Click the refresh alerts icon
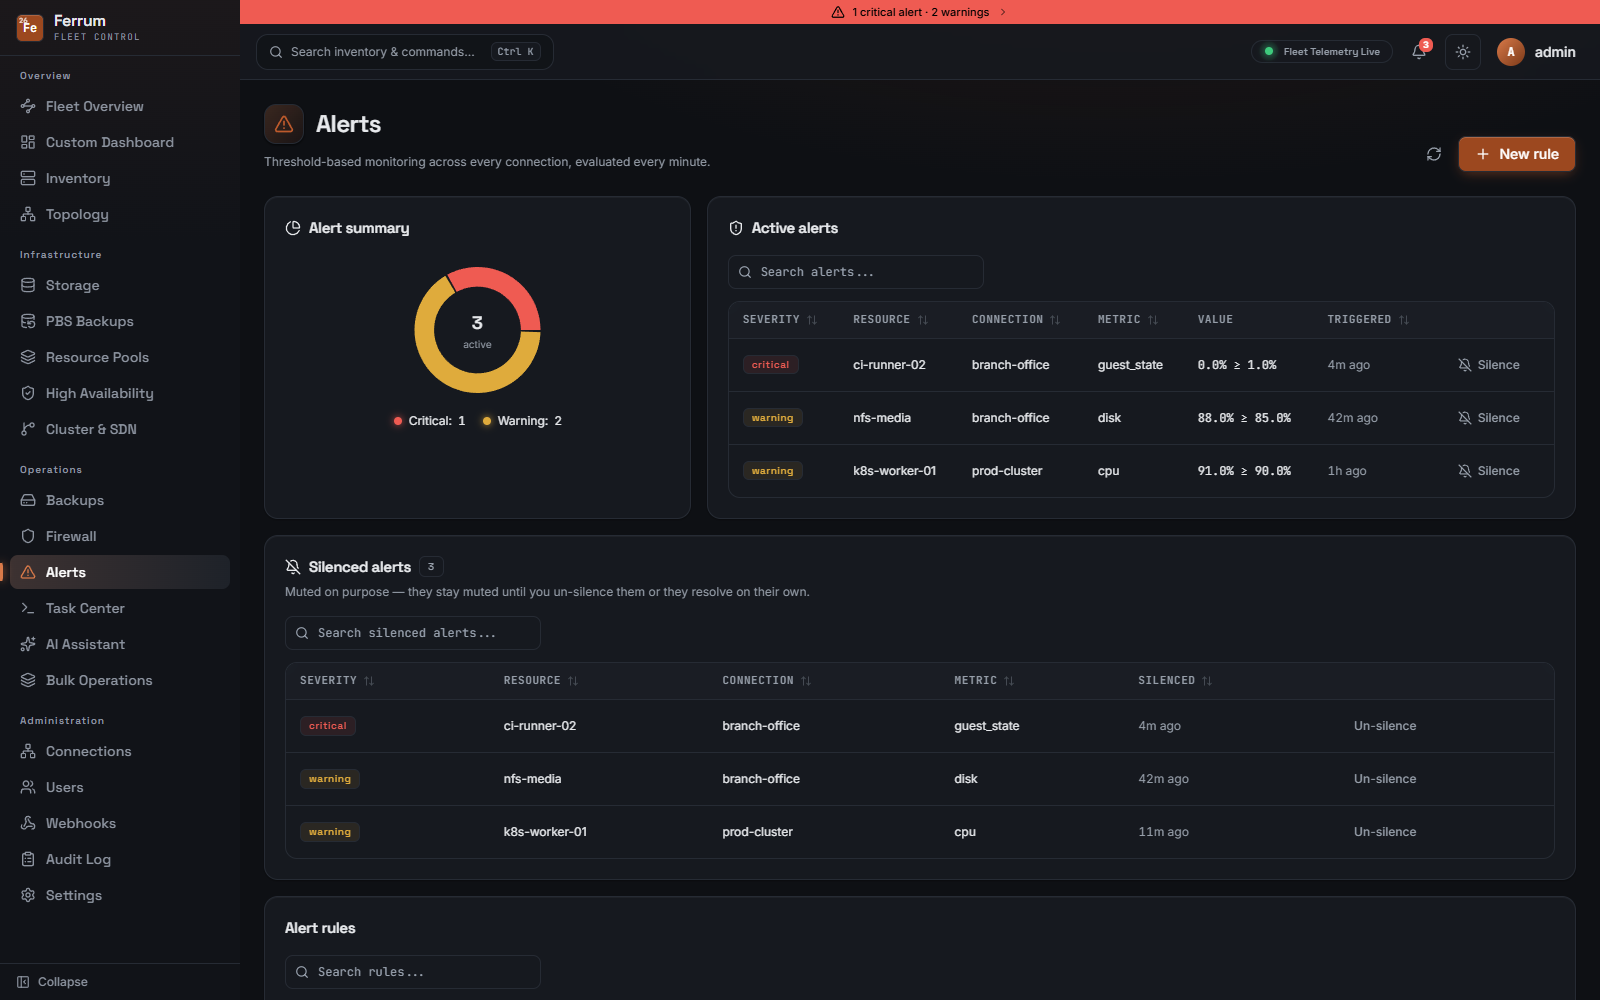The width and height of the screenshot is (1600, 1000). pos(1434,154)
